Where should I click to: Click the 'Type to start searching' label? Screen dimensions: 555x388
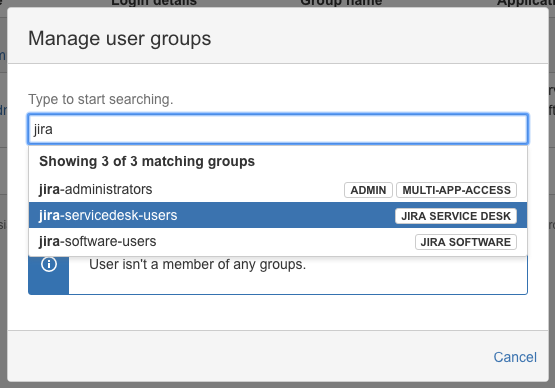[101, 99]
